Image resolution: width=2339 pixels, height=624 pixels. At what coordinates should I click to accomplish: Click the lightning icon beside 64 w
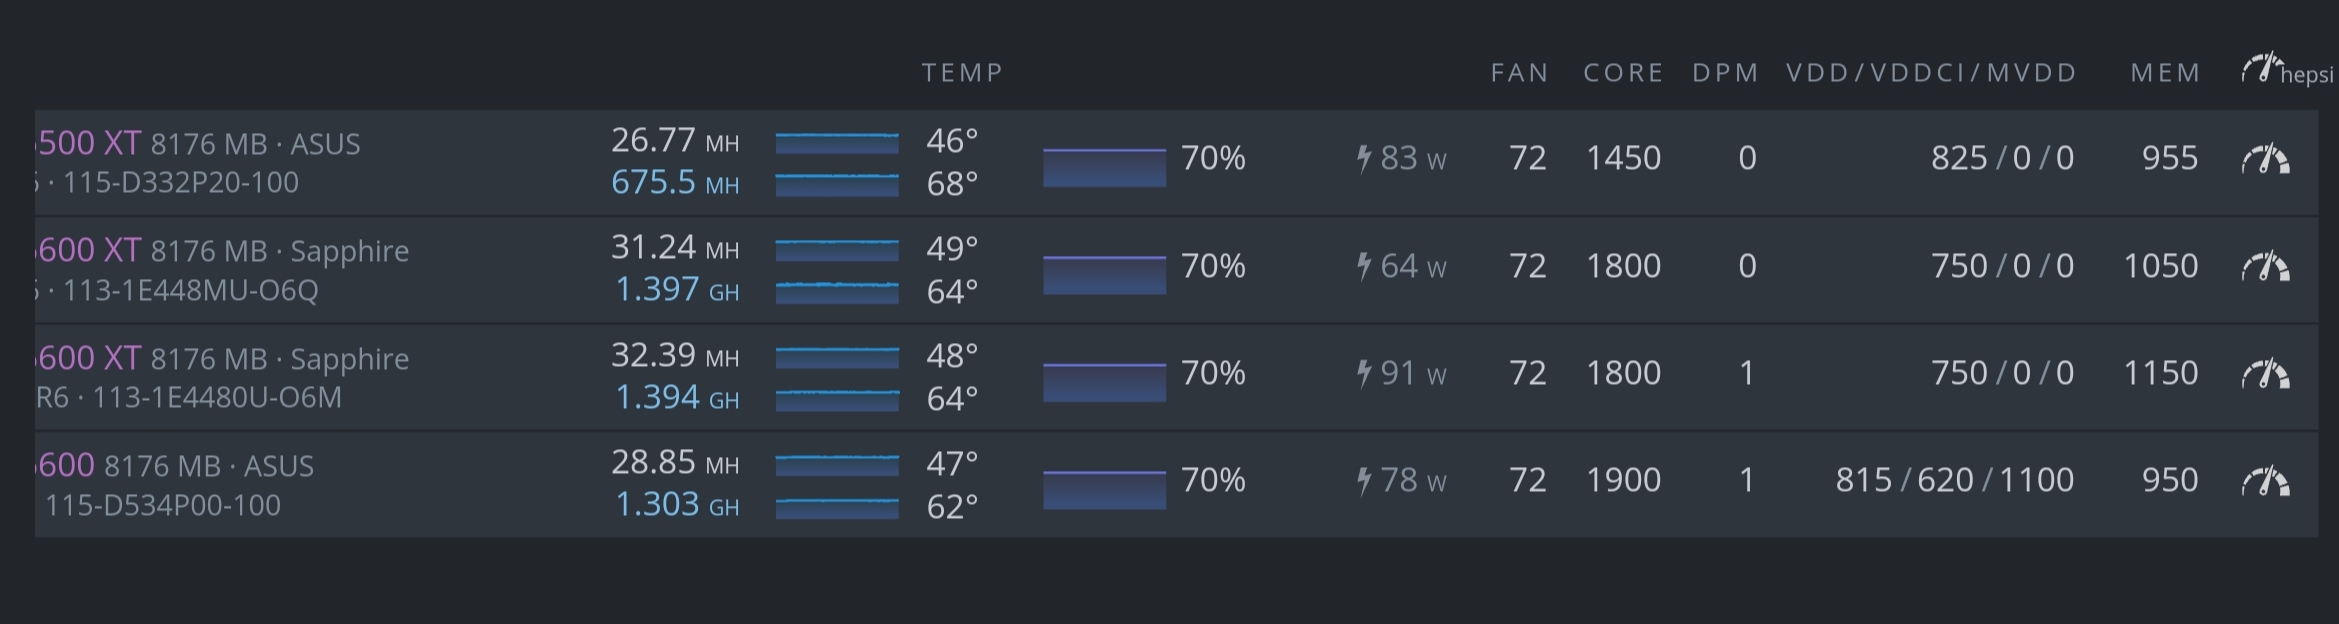point(1363,266)
